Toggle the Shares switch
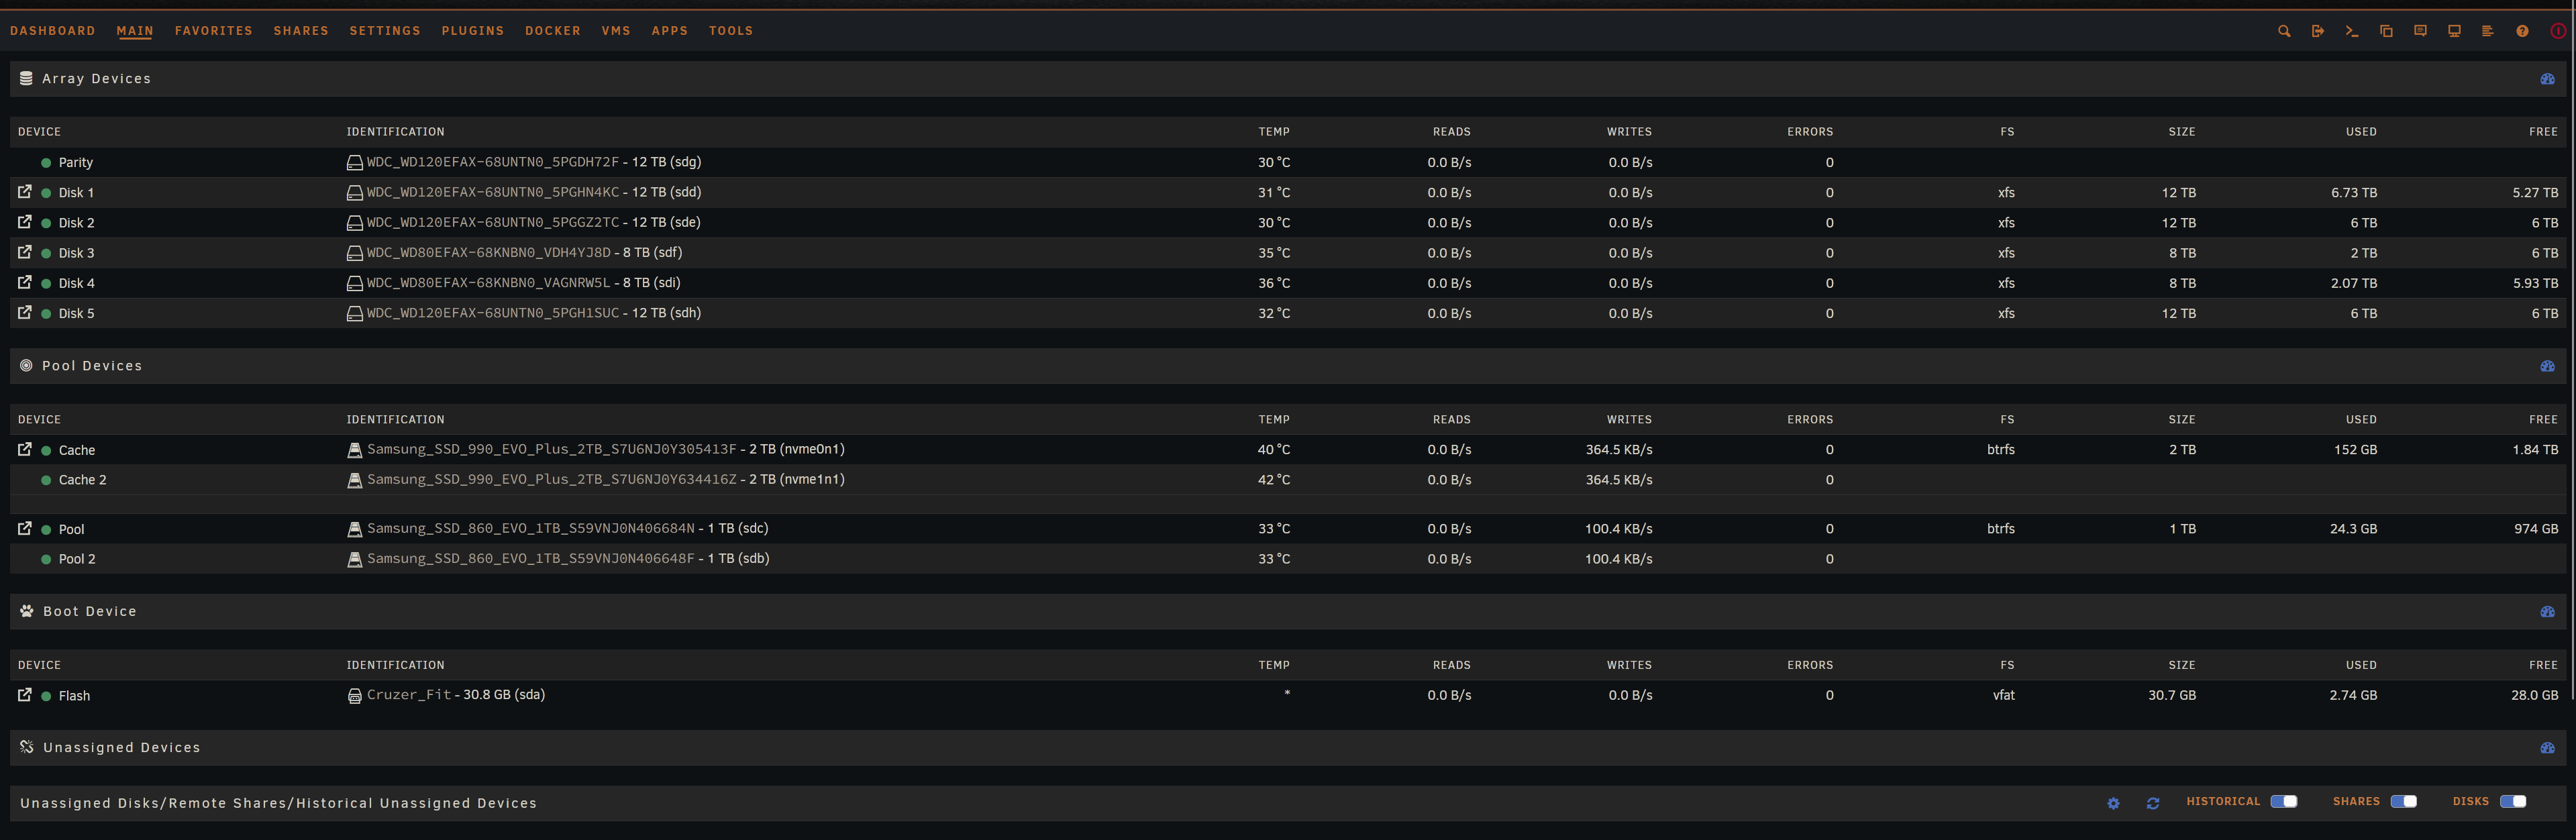This screenshot has width=2576, height=840. click(x=2403, y=801)
